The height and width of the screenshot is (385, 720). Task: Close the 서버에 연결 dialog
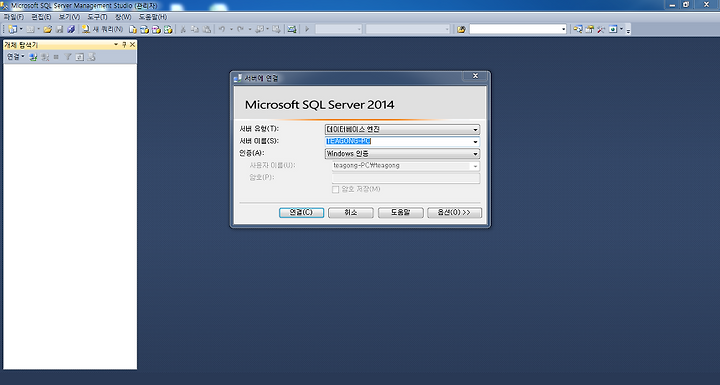click(x=475, y=76)
